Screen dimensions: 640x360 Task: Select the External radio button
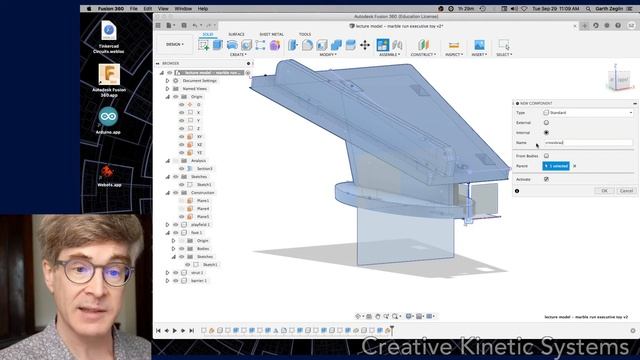tap(546, 122)
